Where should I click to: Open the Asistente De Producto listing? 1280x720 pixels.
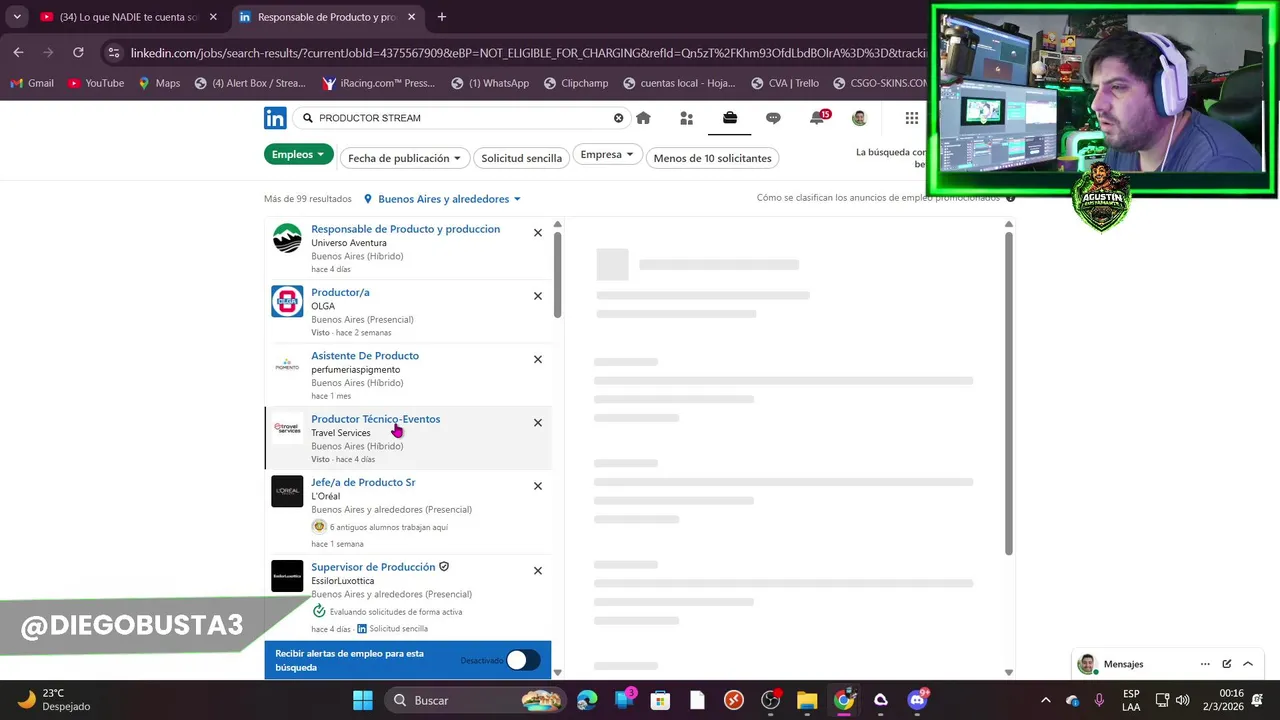[x=365, y=355]
